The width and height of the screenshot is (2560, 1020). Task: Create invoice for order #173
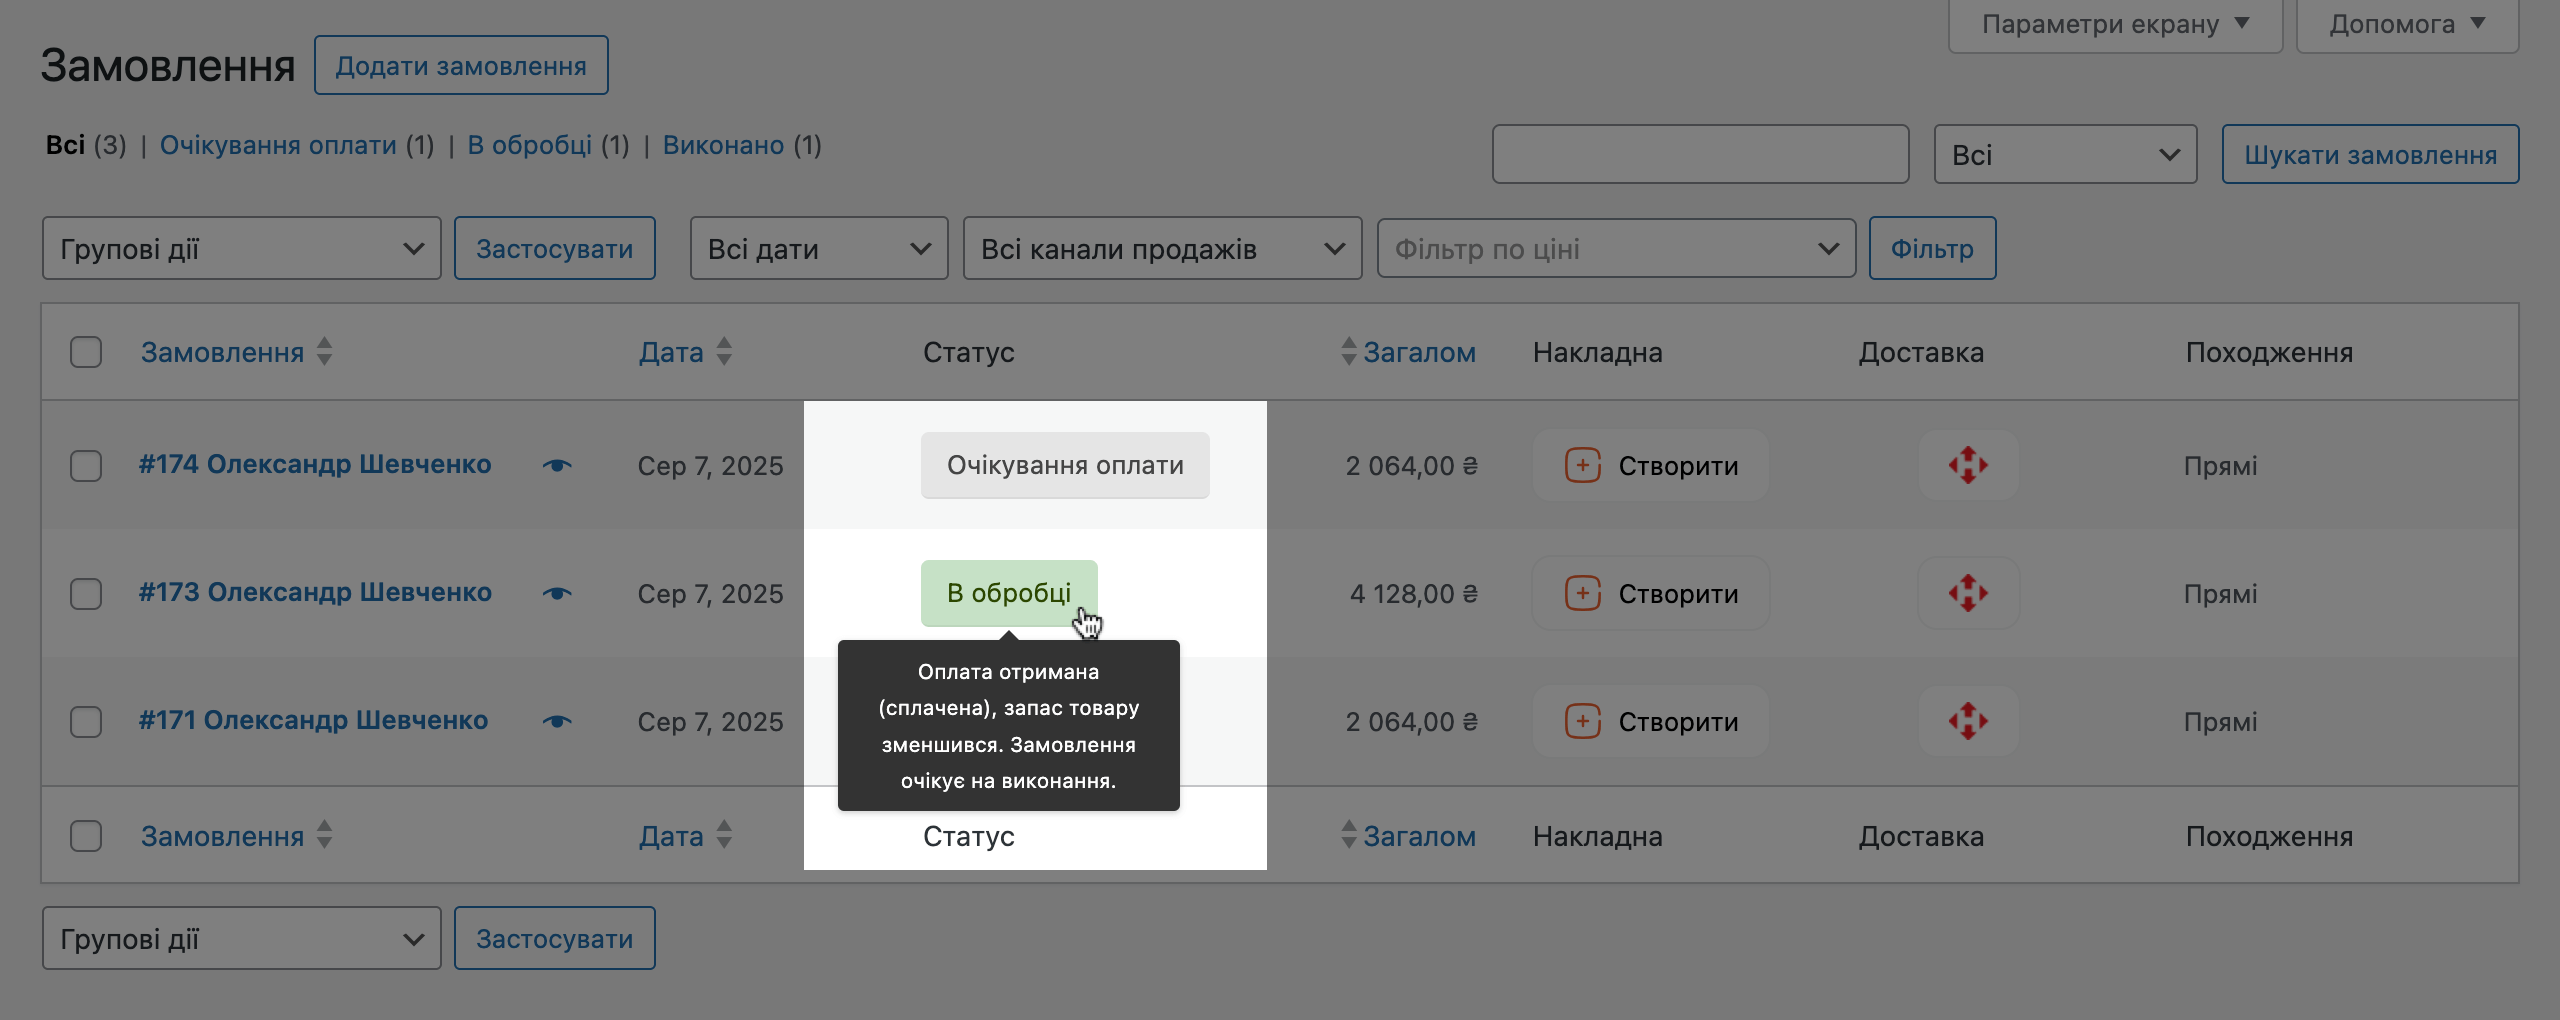point(1651,593)
